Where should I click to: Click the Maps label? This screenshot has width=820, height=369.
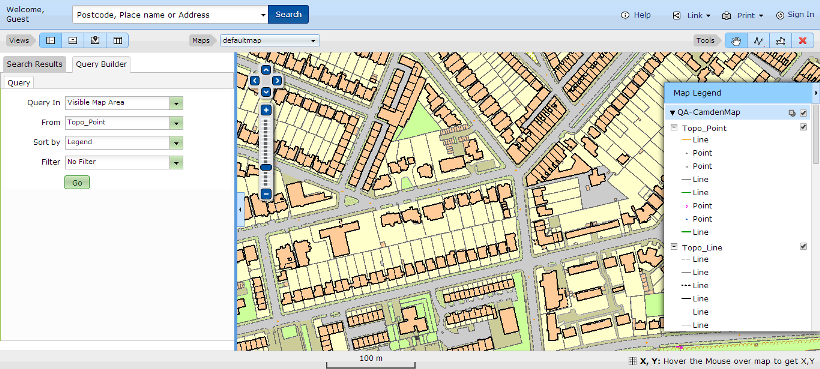pyautogui.click(x=201, y=40)
